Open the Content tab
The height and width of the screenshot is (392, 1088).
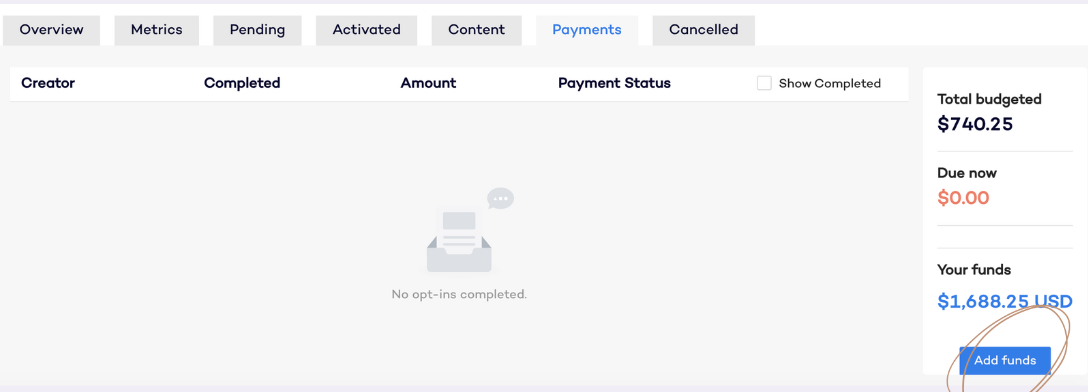click(477, 30)
